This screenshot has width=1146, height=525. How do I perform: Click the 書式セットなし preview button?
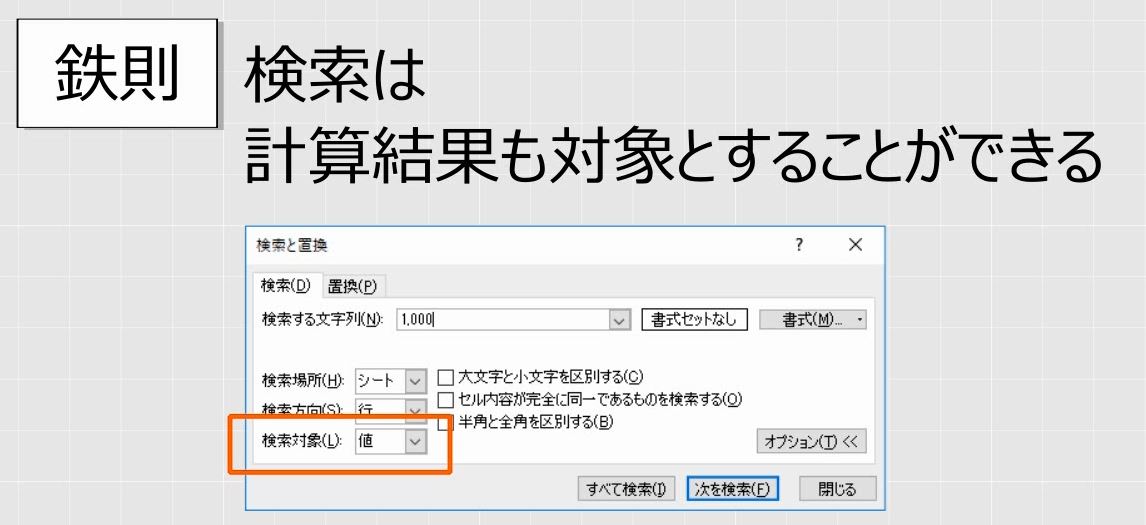694,320
